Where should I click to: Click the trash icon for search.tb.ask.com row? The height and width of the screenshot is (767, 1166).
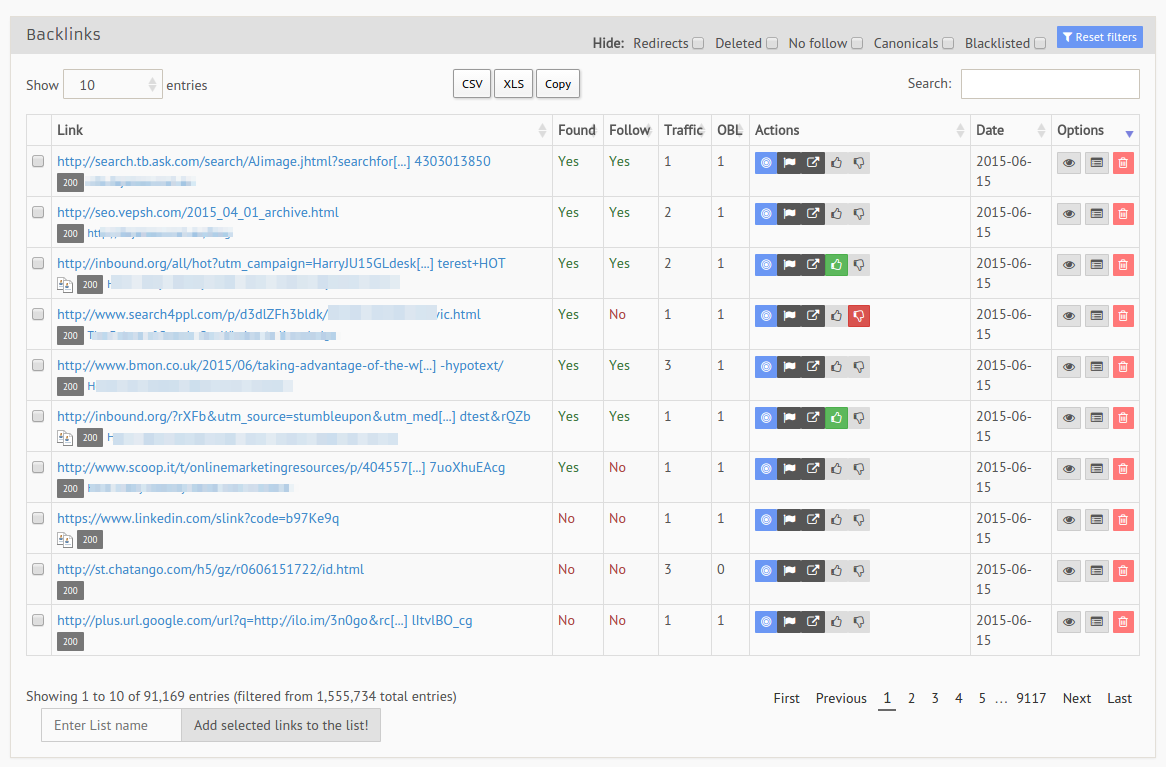click(x=1123, y=162)
